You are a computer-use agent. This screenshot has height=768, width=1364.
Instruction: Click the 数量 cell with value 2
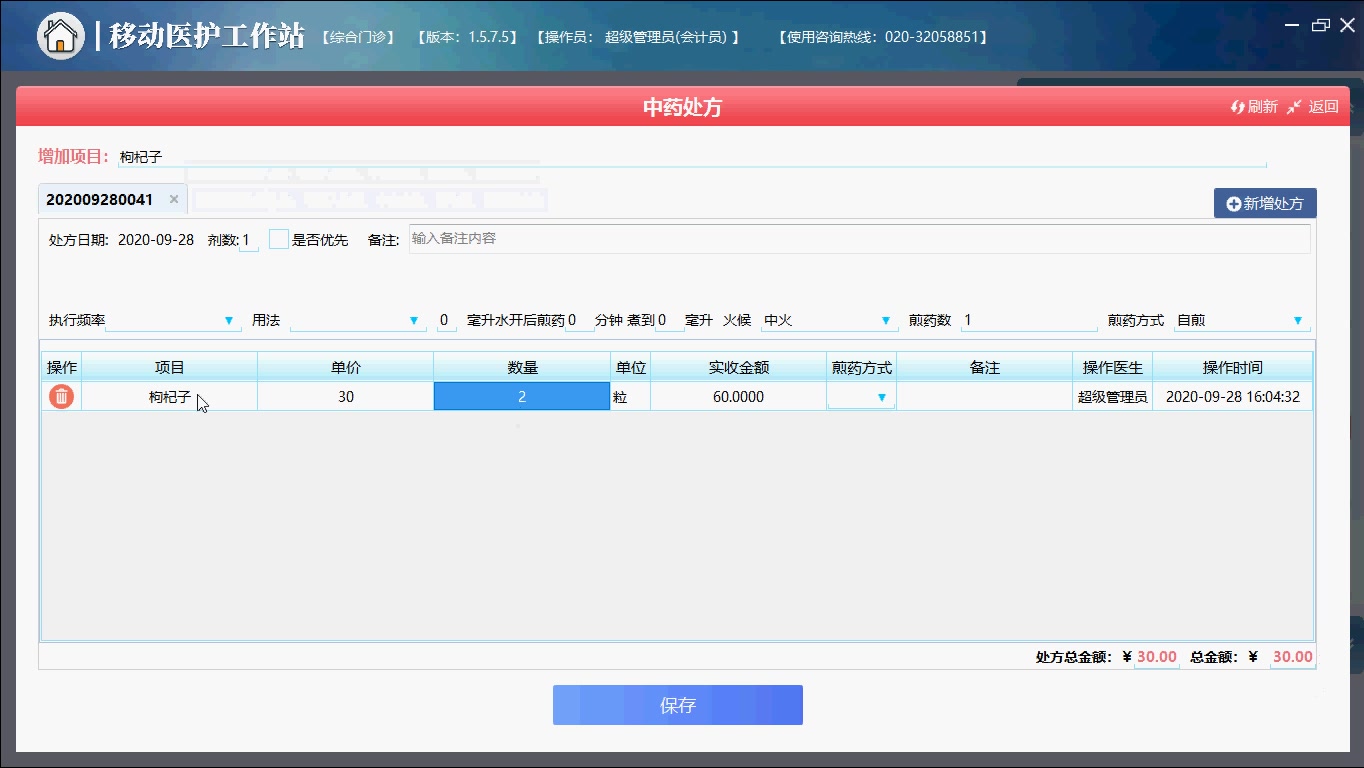click(x=522, y=397)
